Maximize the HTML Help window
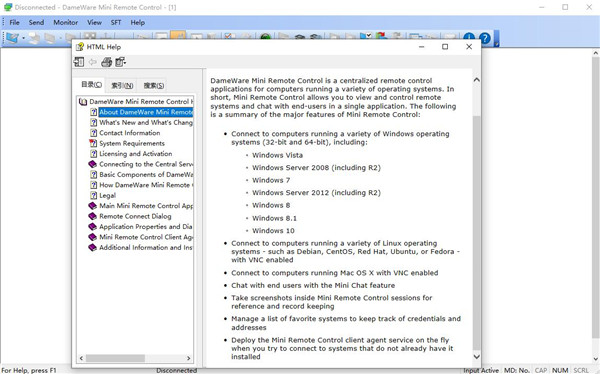The height and width of the screenshot is (374, 600). (x=445, y=47)
